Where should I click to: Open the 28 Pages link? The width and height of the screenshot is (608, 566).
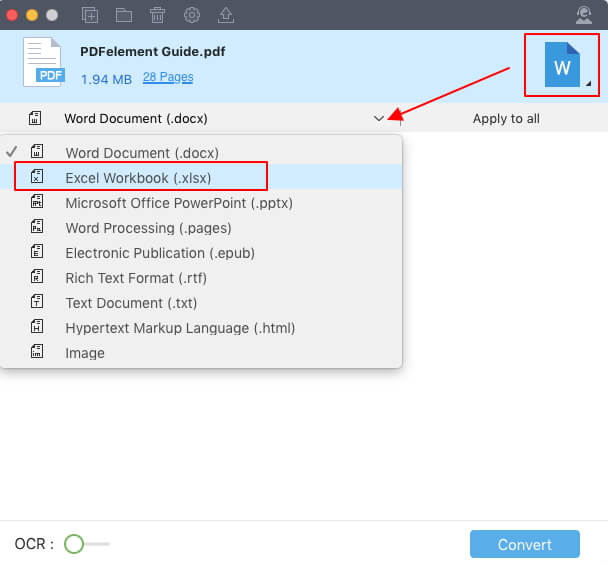[168, 77]
